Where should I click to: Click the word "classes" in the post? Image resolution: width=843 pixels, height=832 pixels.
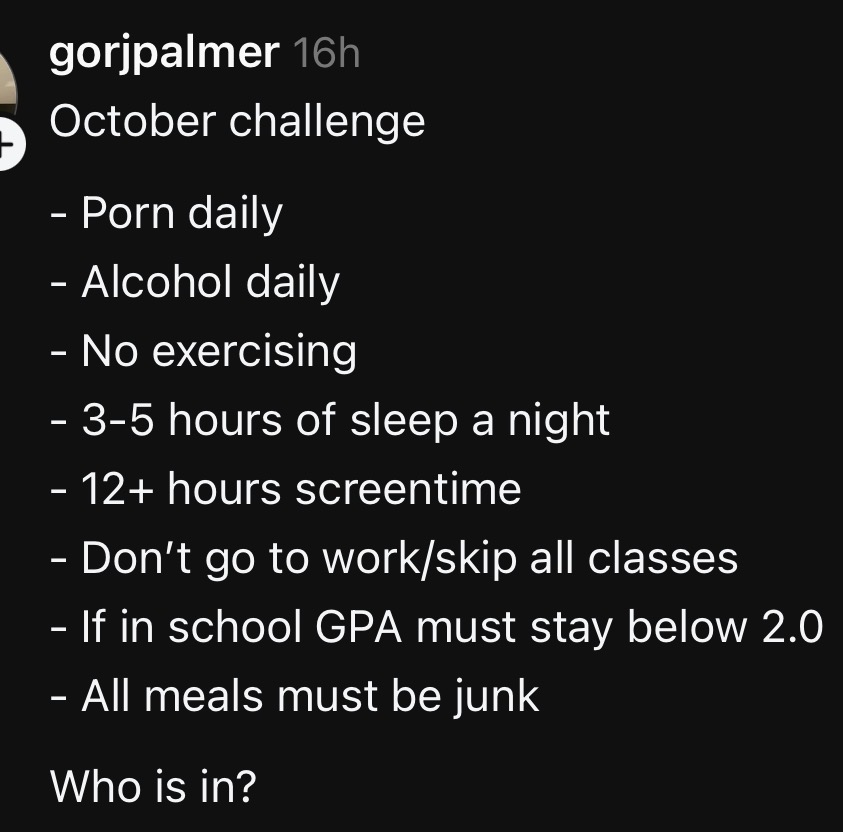click(x=663, y=558)
